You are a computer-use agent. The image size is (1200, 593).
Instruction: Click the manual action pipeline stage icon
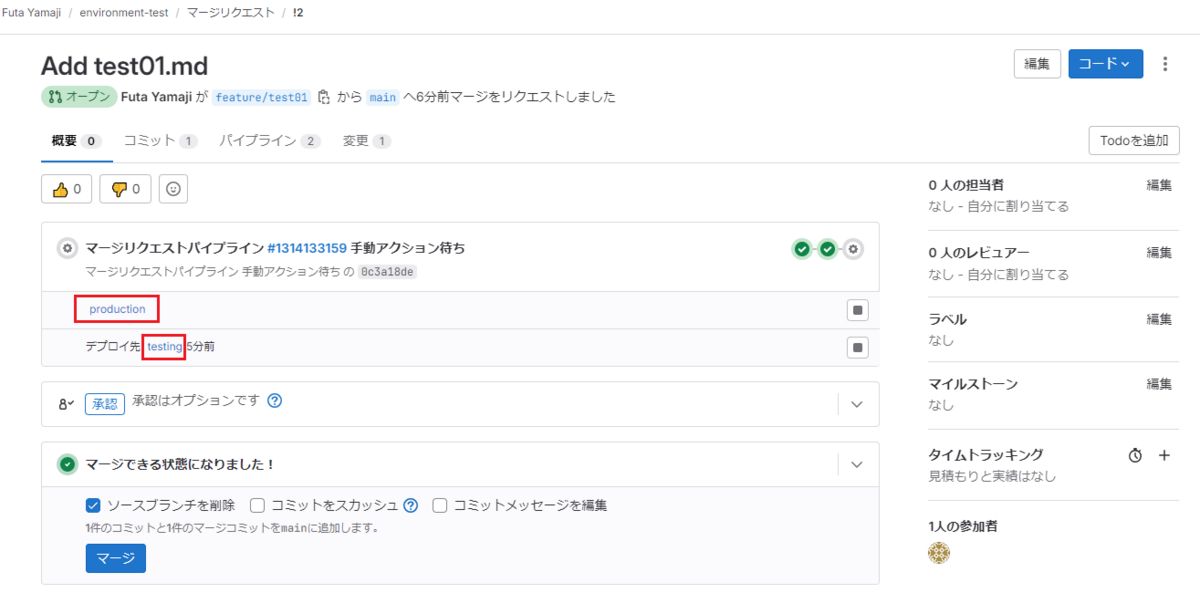pos(853,249)
